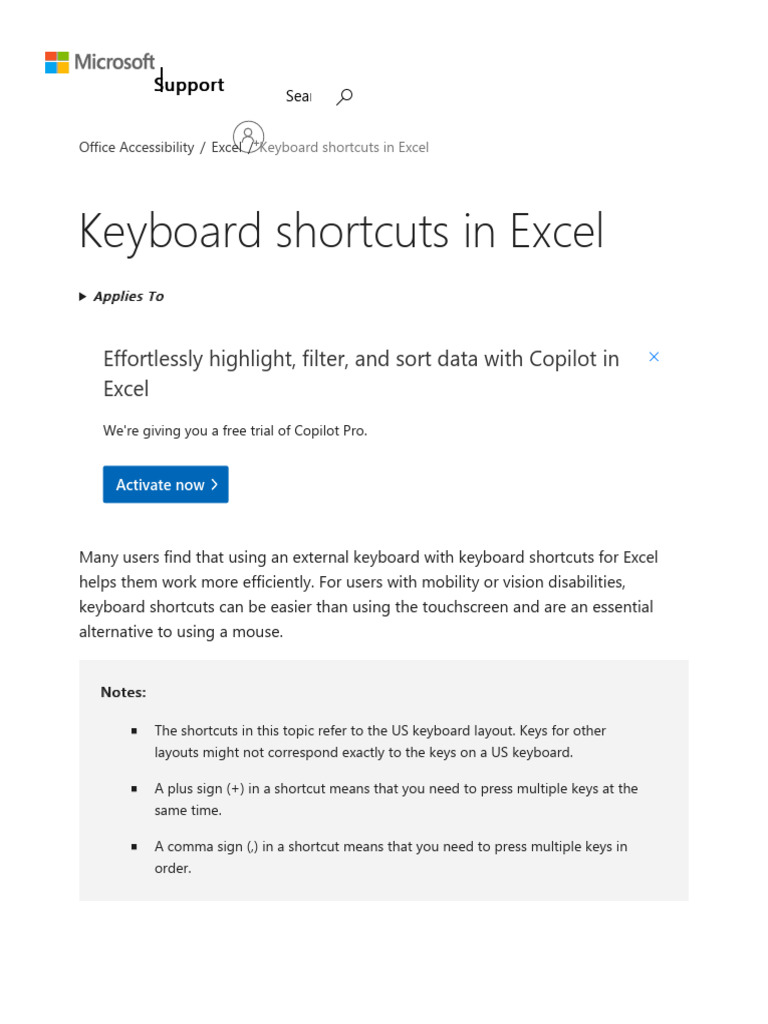This screenshot has width=768, height=1024.
Task: Click the plus sign shortcut note
Action: (395, 799)
